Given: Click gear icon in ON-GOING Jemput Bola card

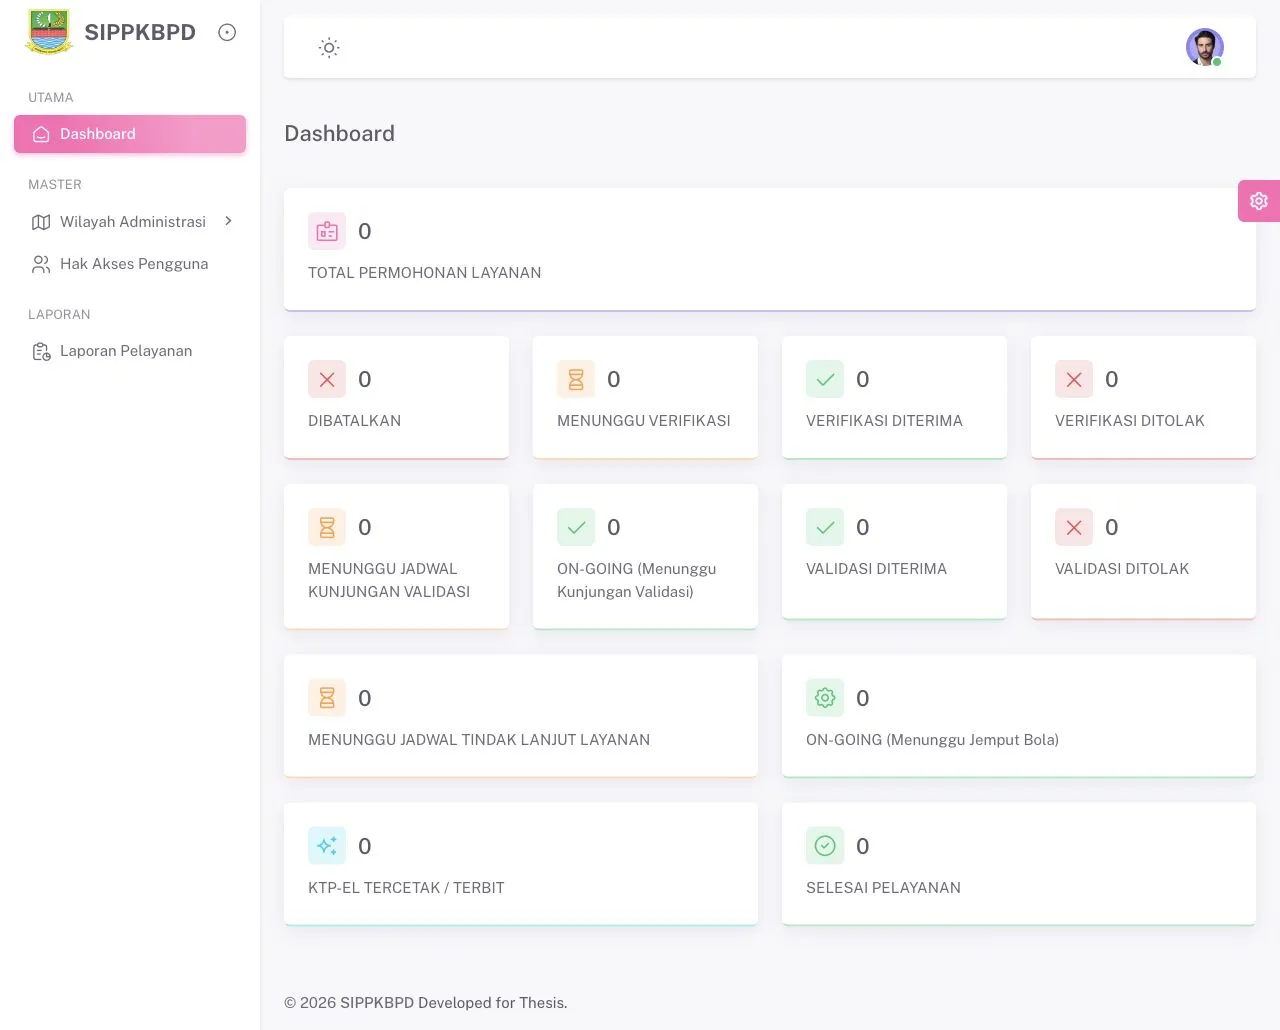Looking at the screenshot, I should (x=825, y=698).
